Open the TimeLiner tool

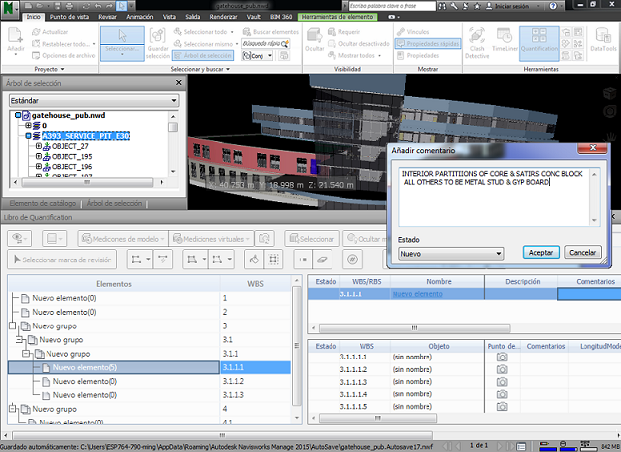505,40
